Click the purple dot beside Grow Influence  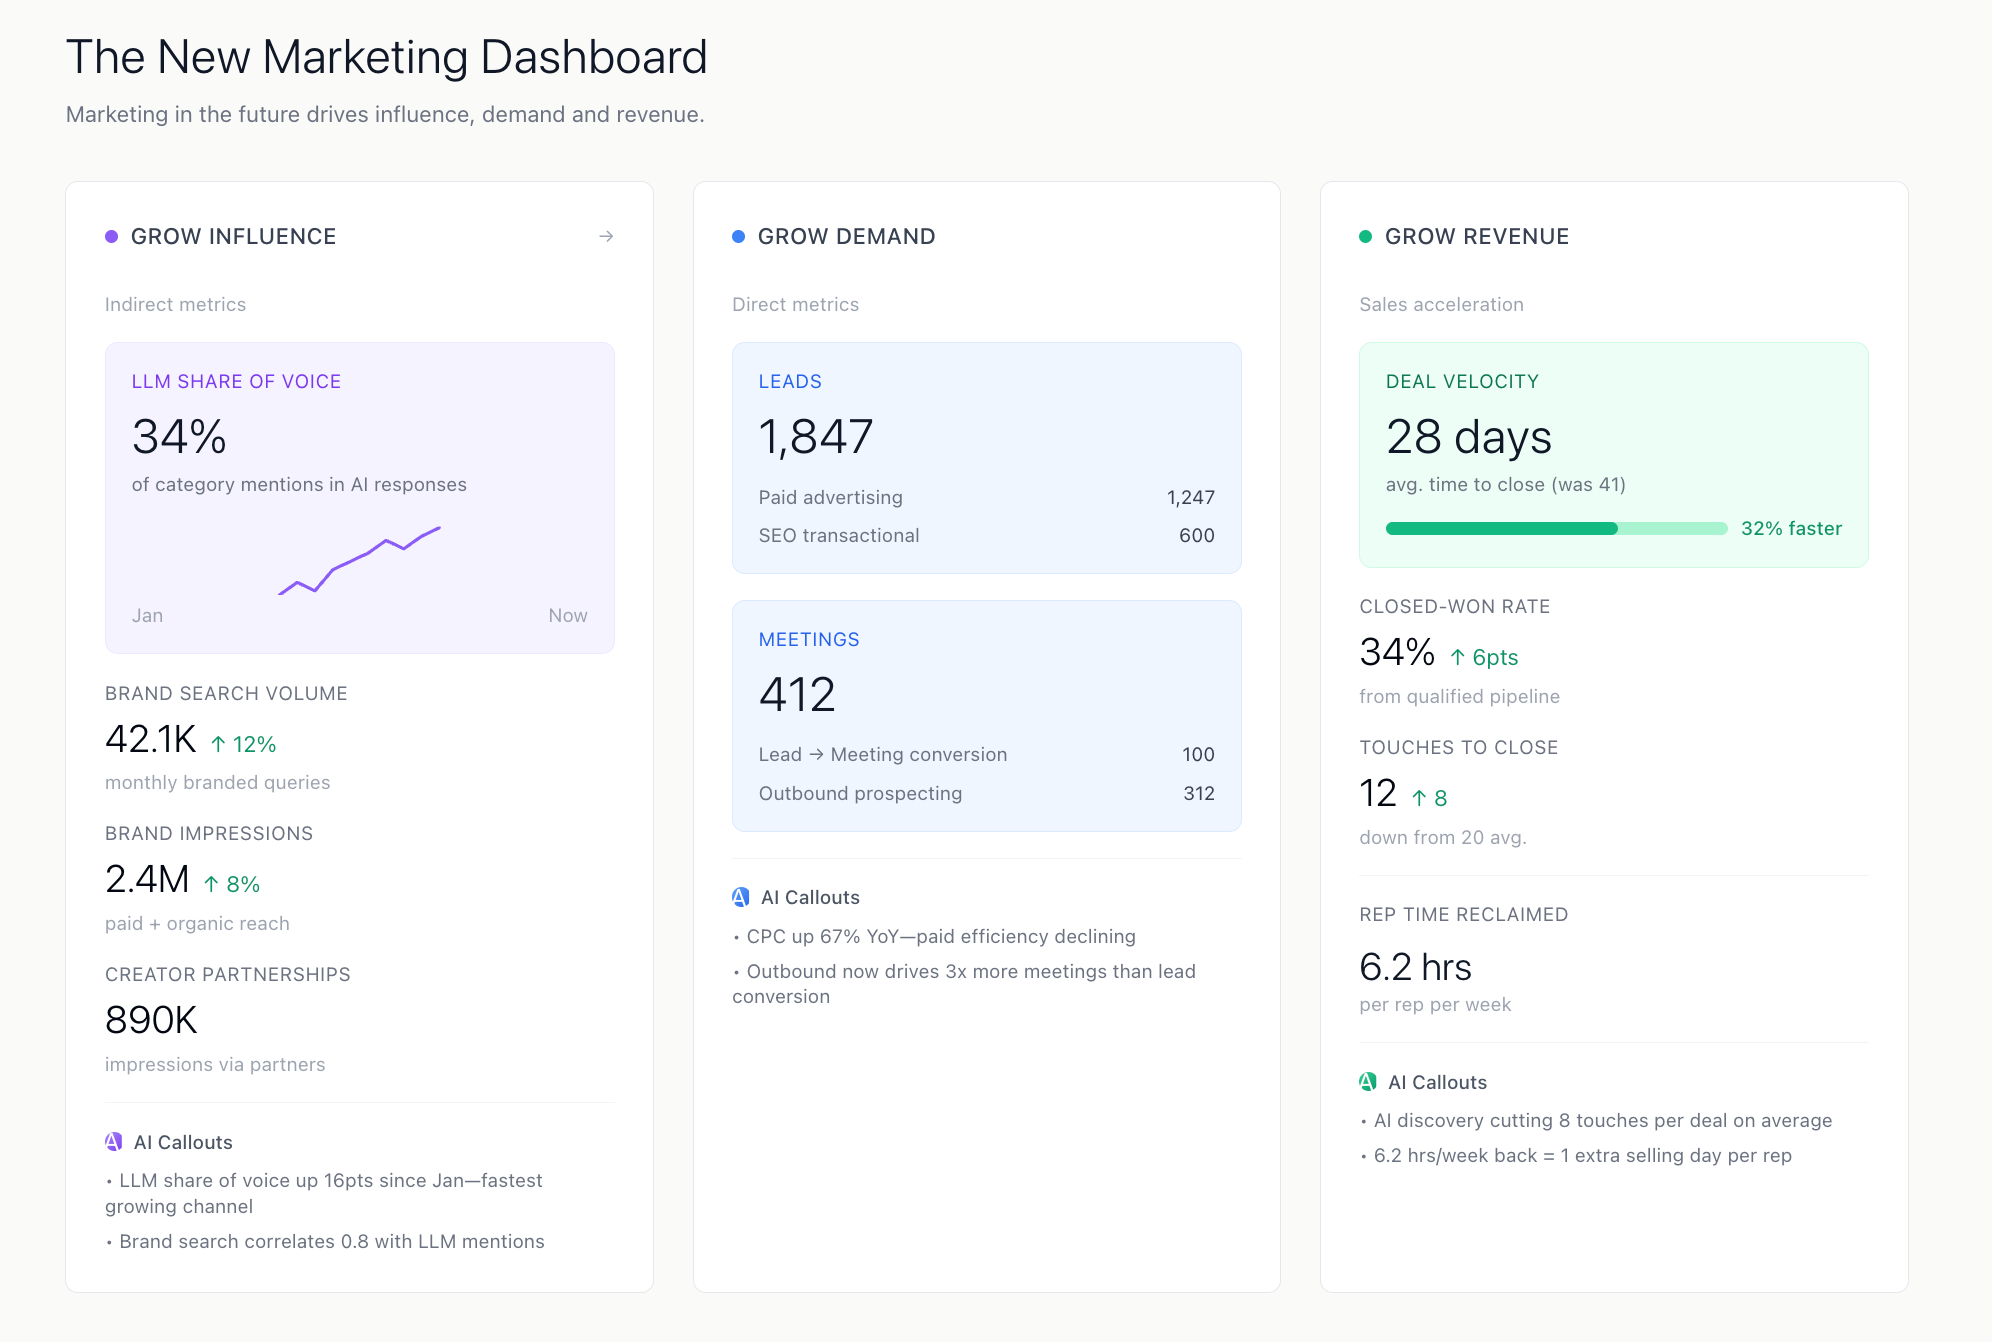112,237
